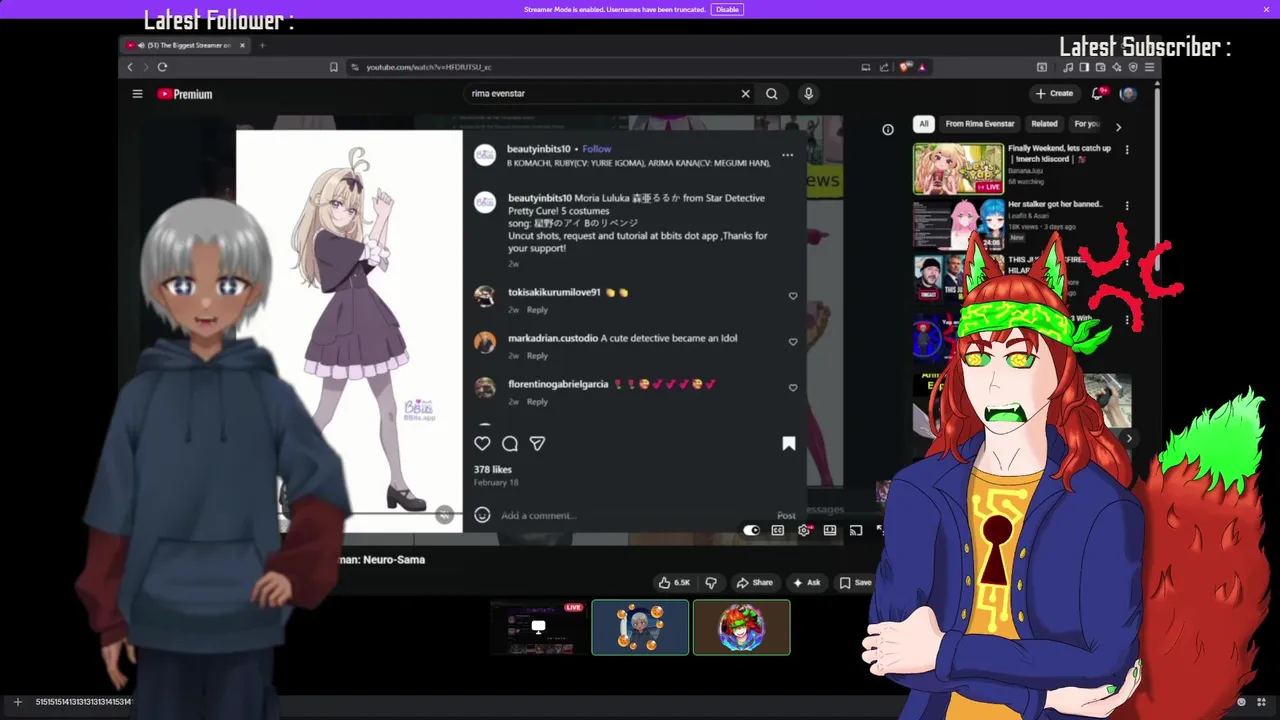Open the Brave browser menu
Viewport: 1280px width, 720px height.
[x=1149, y=67]
